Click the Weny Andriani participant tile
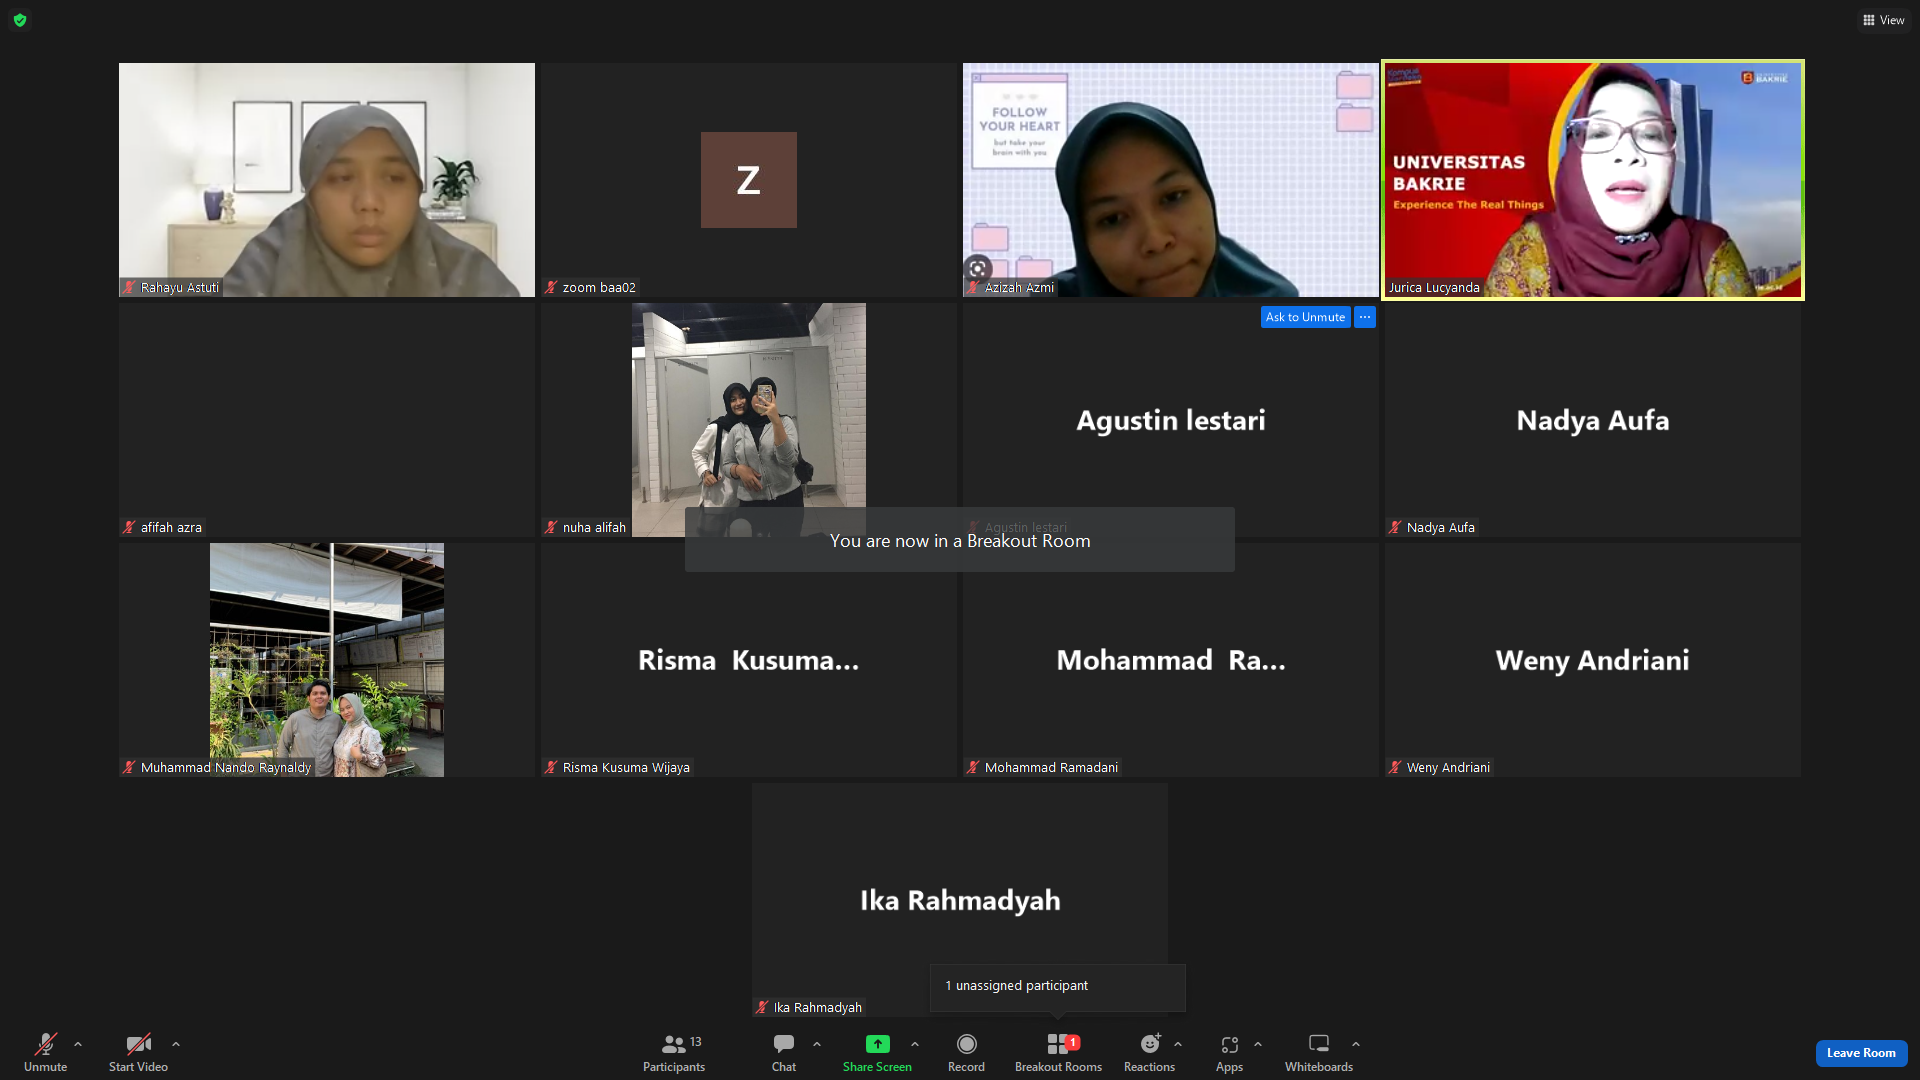Screen dimensions: 1920x1080 (x=1593, y=660)
